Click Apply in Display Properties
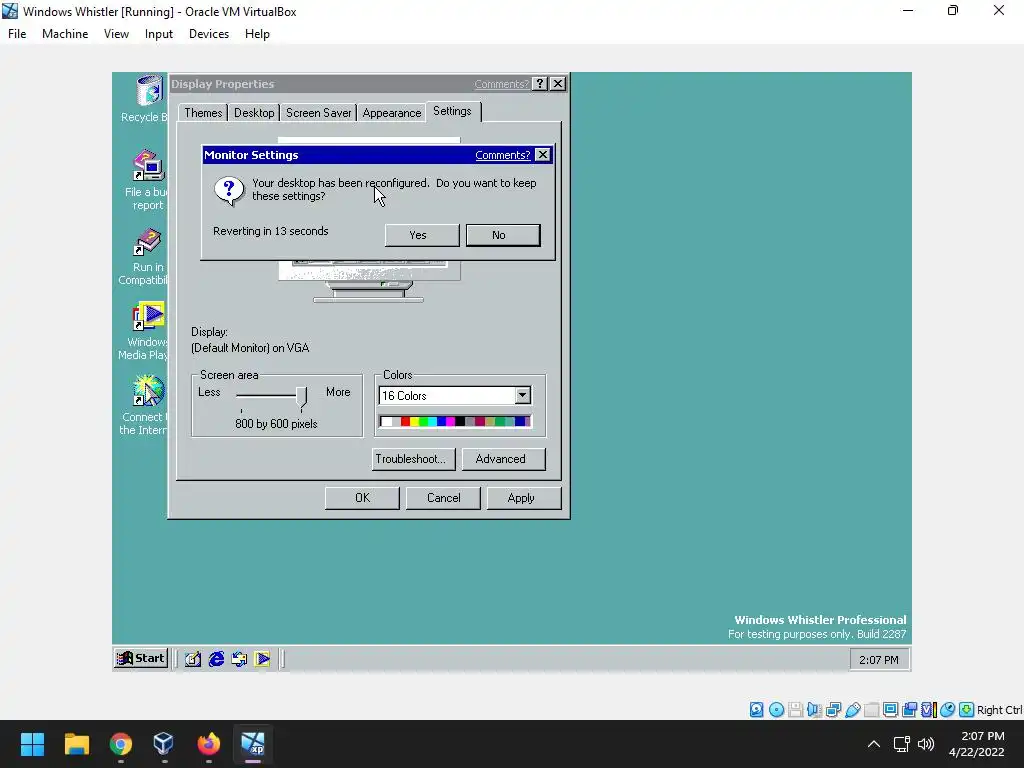The image size is (1024, 768). point(524,498)
